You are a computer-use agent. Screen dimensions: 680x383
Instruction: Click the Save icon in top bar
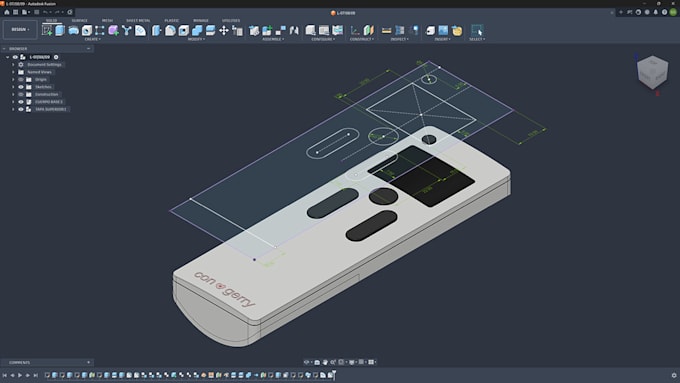coord(36,12)
